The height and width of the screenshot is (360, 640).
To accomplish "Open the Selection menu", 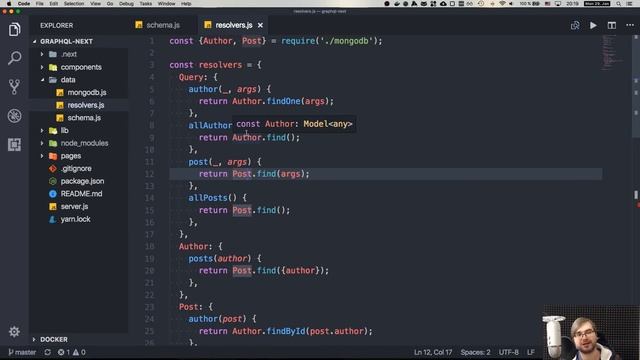I will [74, 3].
